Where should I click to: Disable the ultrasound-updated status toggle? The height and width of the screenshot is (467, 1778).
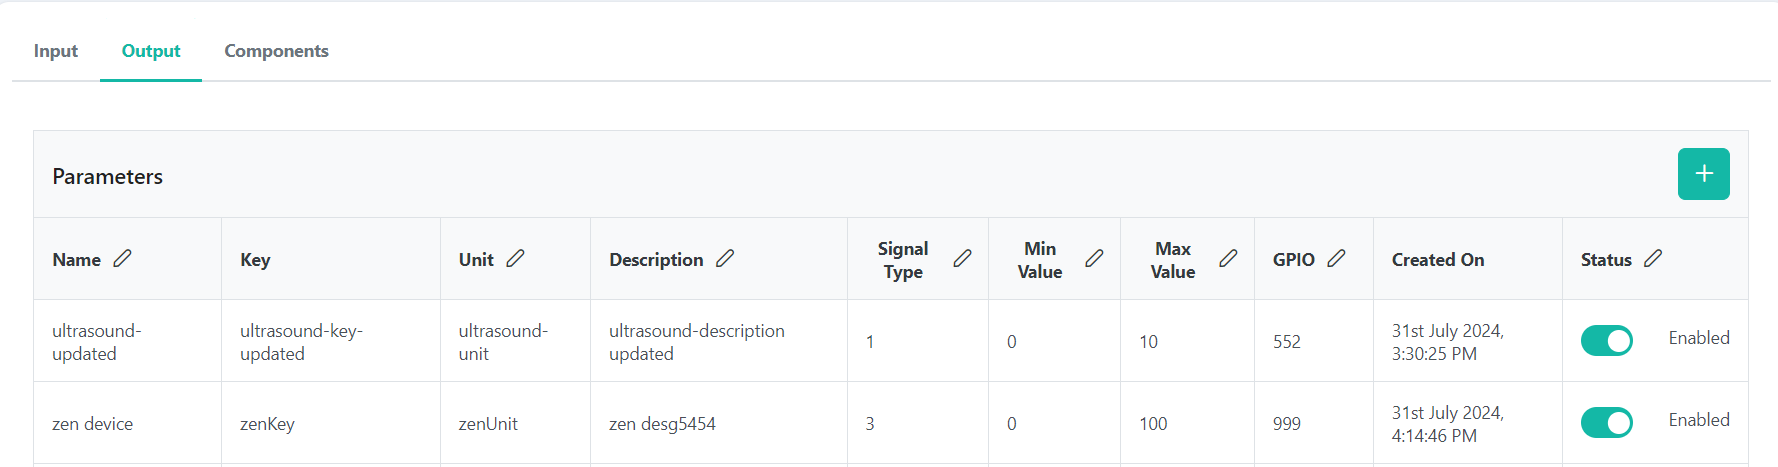[1606, 341]
